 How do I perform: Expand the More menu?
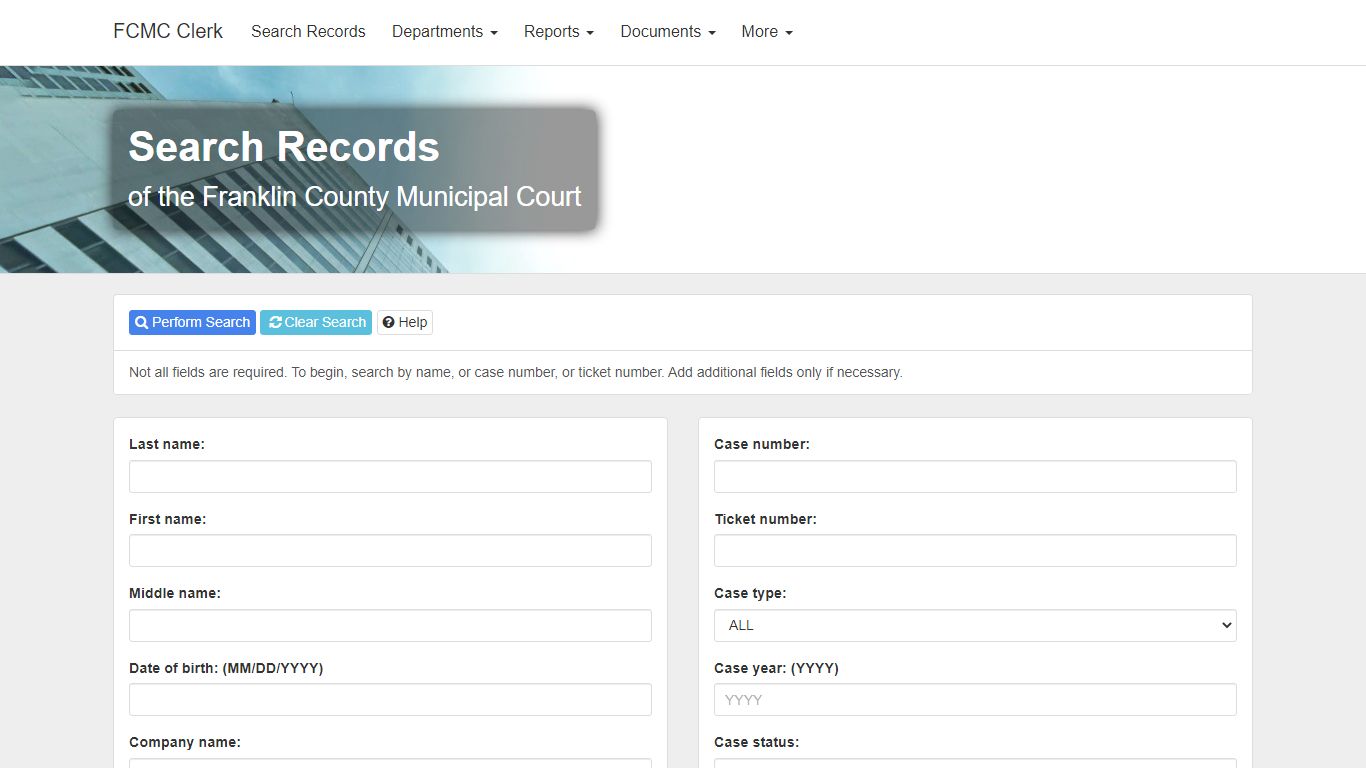click(766, 32)
